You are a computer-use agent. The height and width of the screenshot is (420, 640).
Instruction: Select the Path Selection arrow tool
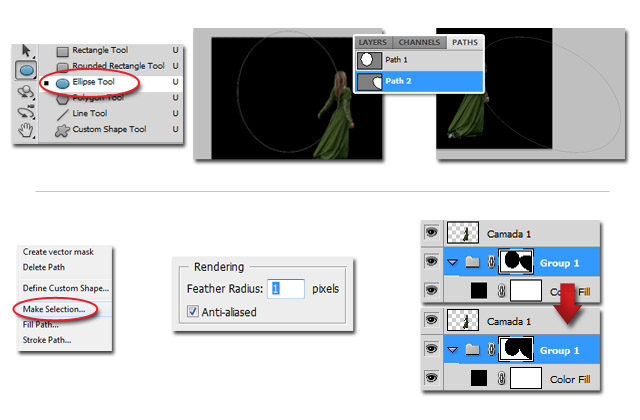point(26,51)
